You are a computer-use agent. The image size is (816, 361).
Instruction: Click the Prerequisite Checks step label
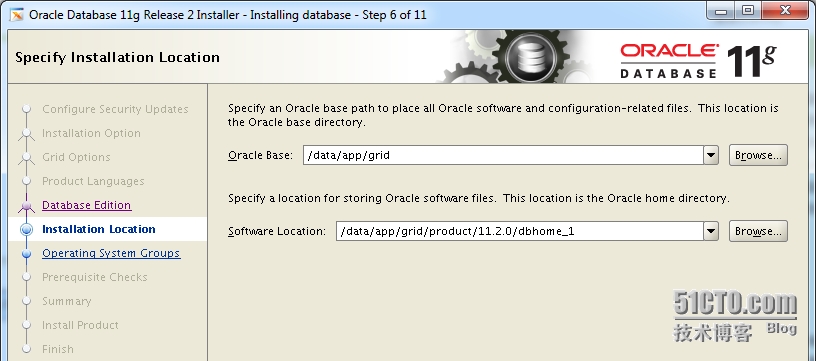95,277
